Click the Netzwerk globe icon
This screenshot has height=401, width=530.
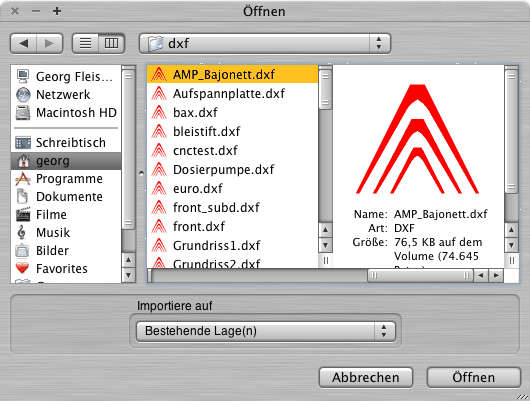pyautogui.click(x=23, y=95)
